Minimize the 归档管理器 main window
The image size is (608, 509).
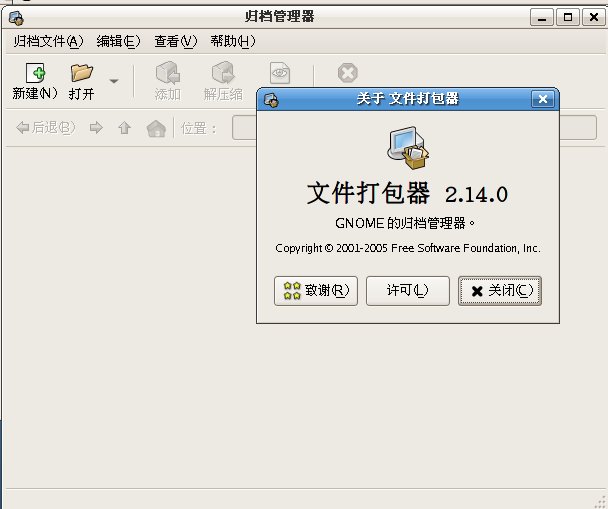(x=542, y=17)
